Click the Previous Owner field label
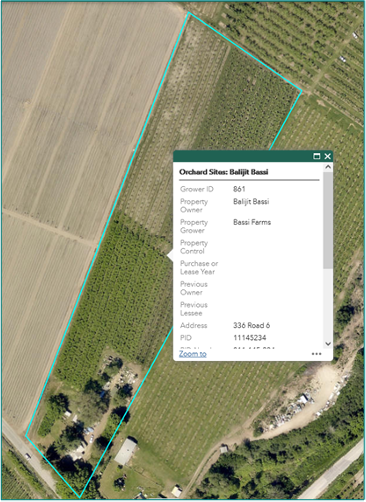 pyautogui.click(x=194, y=288)
